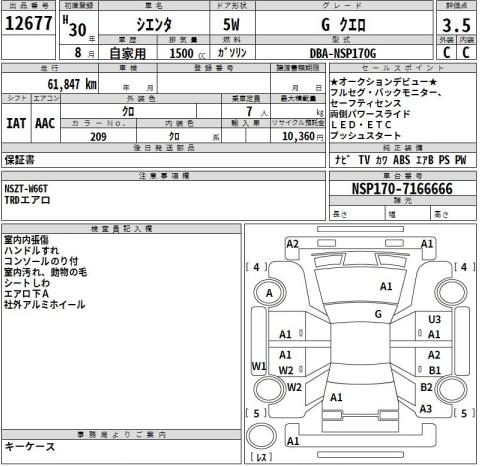Click the grade text G クエロ
The width and height of the screenshot is (480, 466).
[x=343, y=25]
